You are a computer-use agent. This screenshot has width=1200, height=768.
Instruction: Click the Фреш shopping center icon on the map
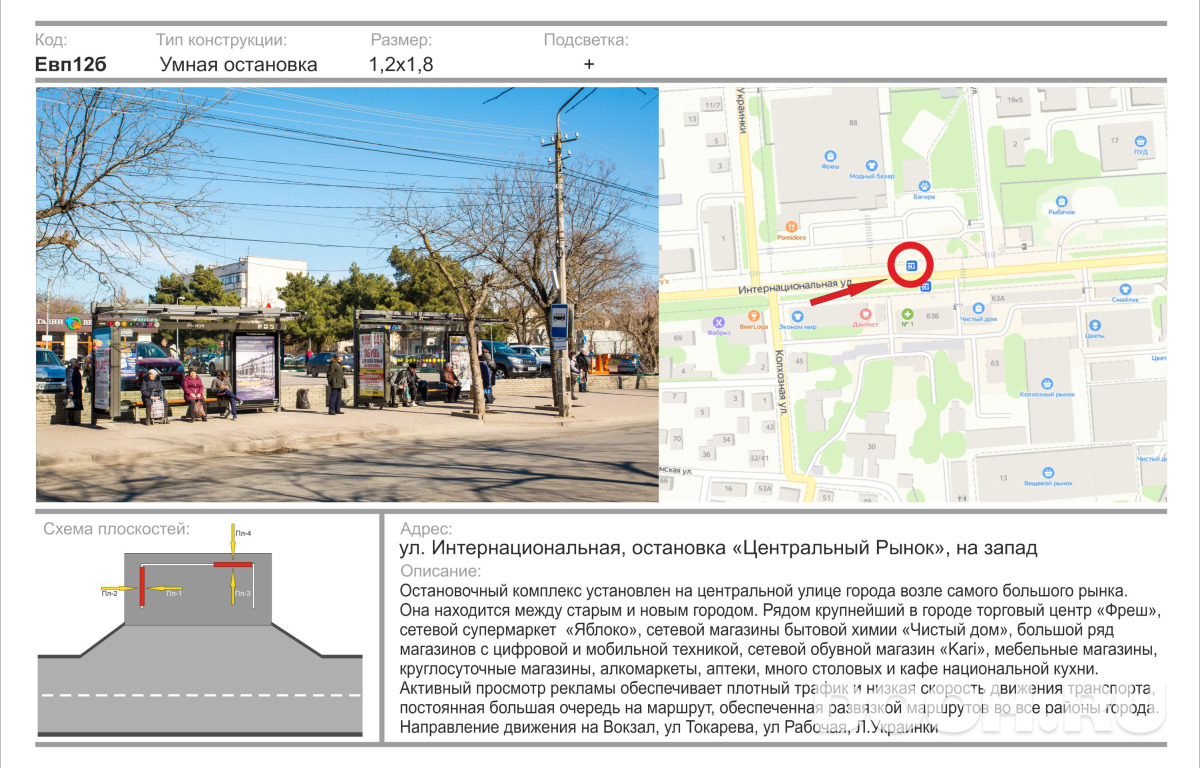tap(829, 155)
